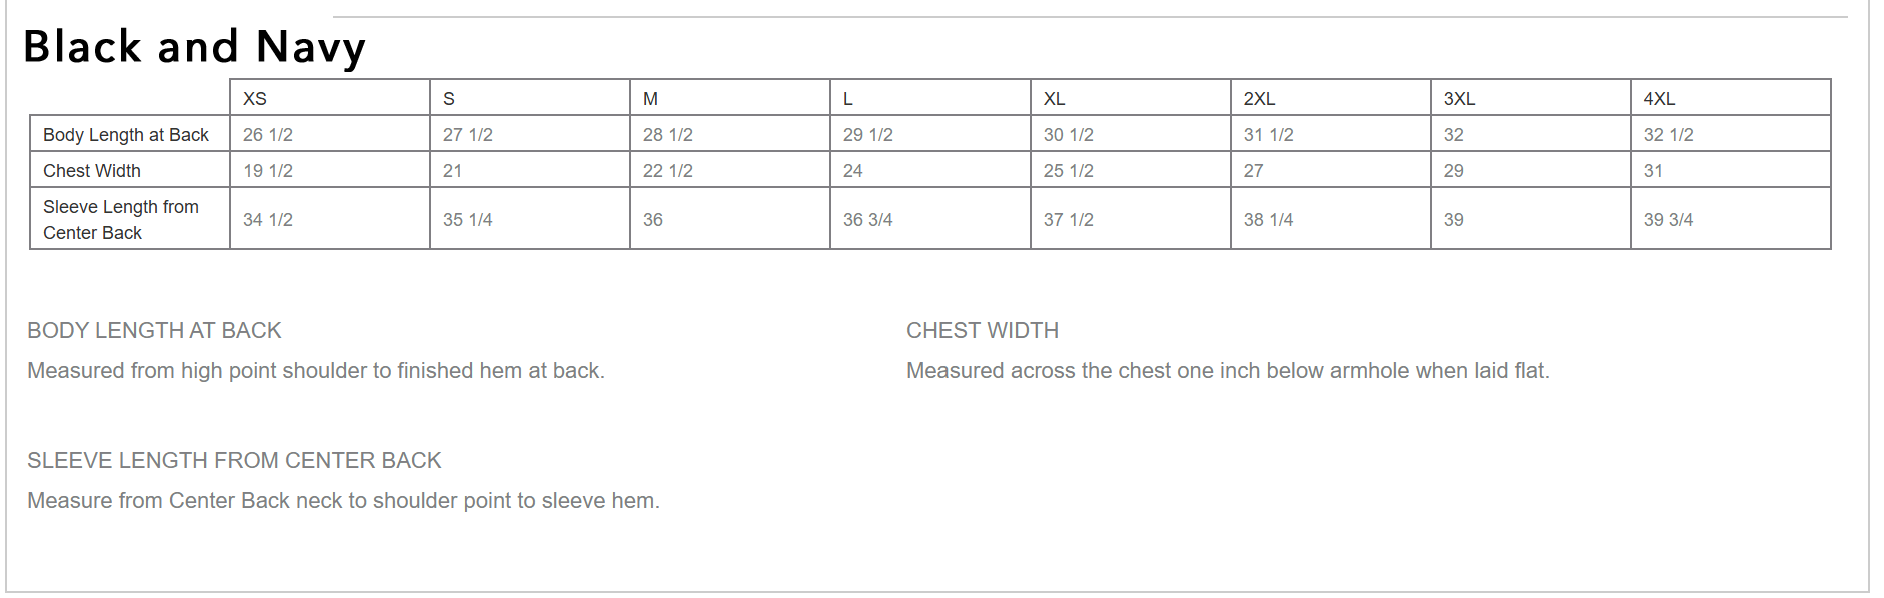Select the "SLEEVE LENGTH FROM CENTER BACK" heading

234,461
